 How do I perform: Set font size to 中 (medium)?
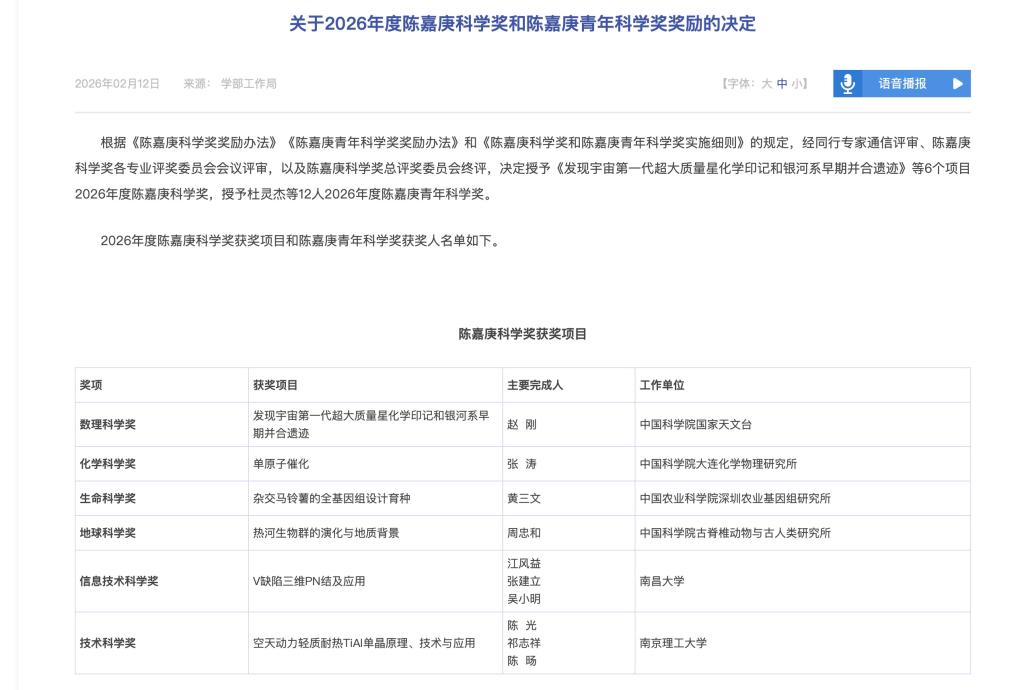782,84
